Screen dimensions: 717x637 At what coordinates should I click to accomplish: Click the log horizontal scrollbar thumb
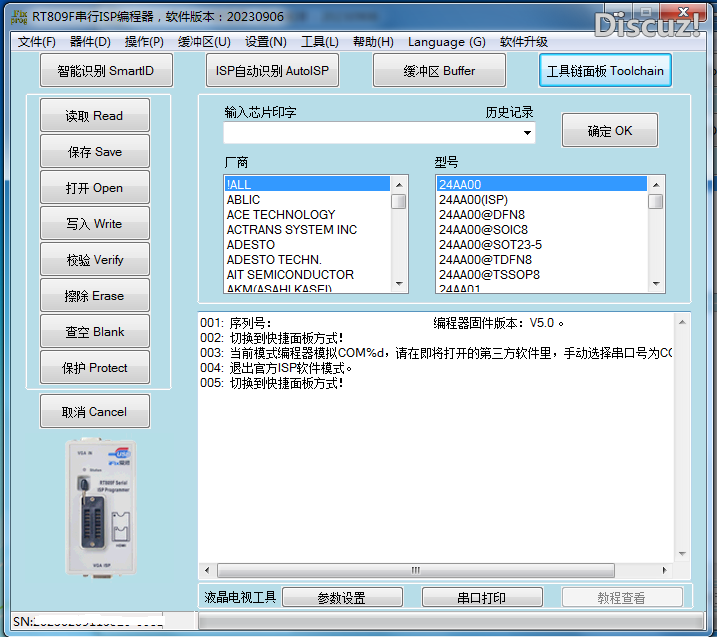[x=416, y=570]
